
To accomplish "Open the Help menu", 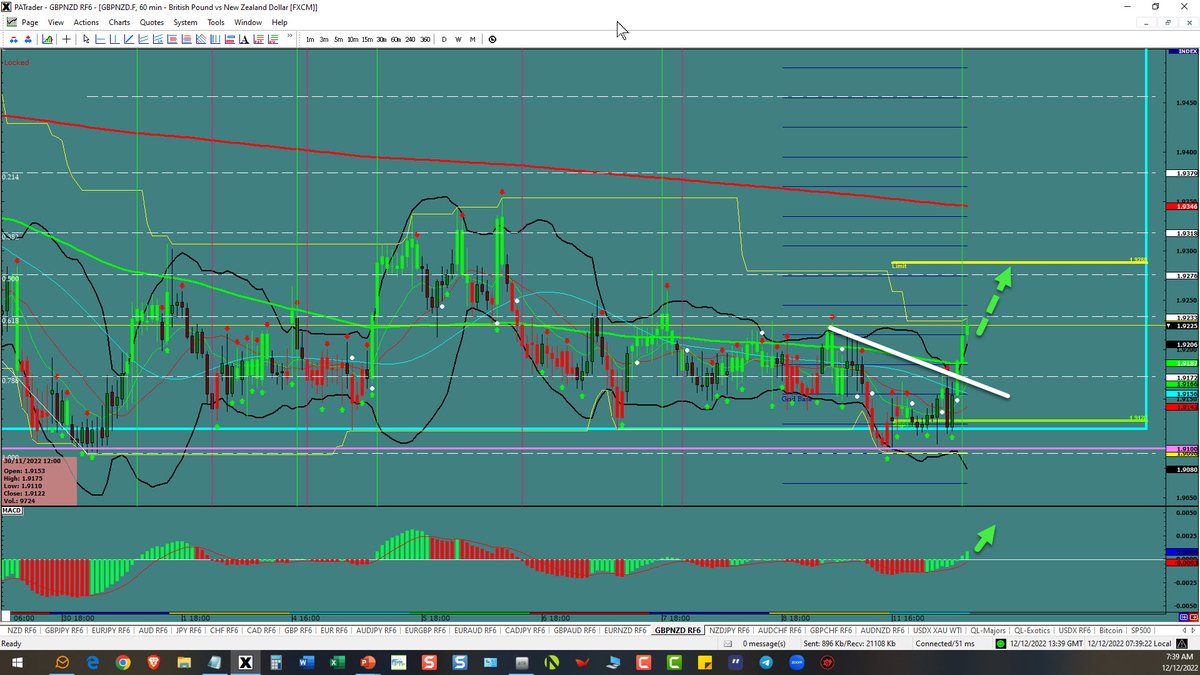I will (279, 22).
